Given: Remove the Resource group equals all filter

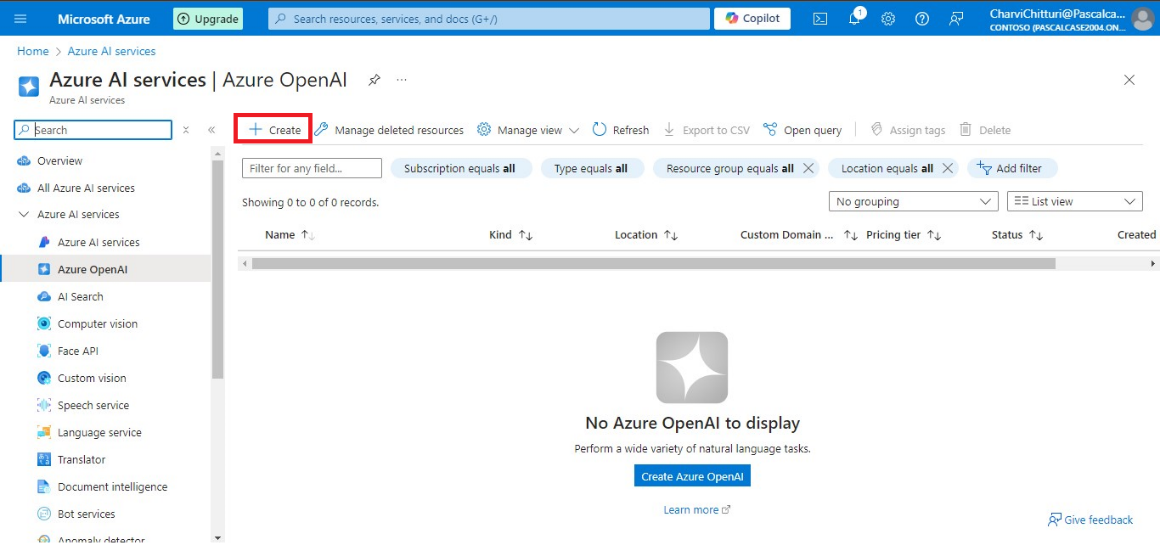Looking at the screenshot, I should pyautogui.click(x=808, y=169).
